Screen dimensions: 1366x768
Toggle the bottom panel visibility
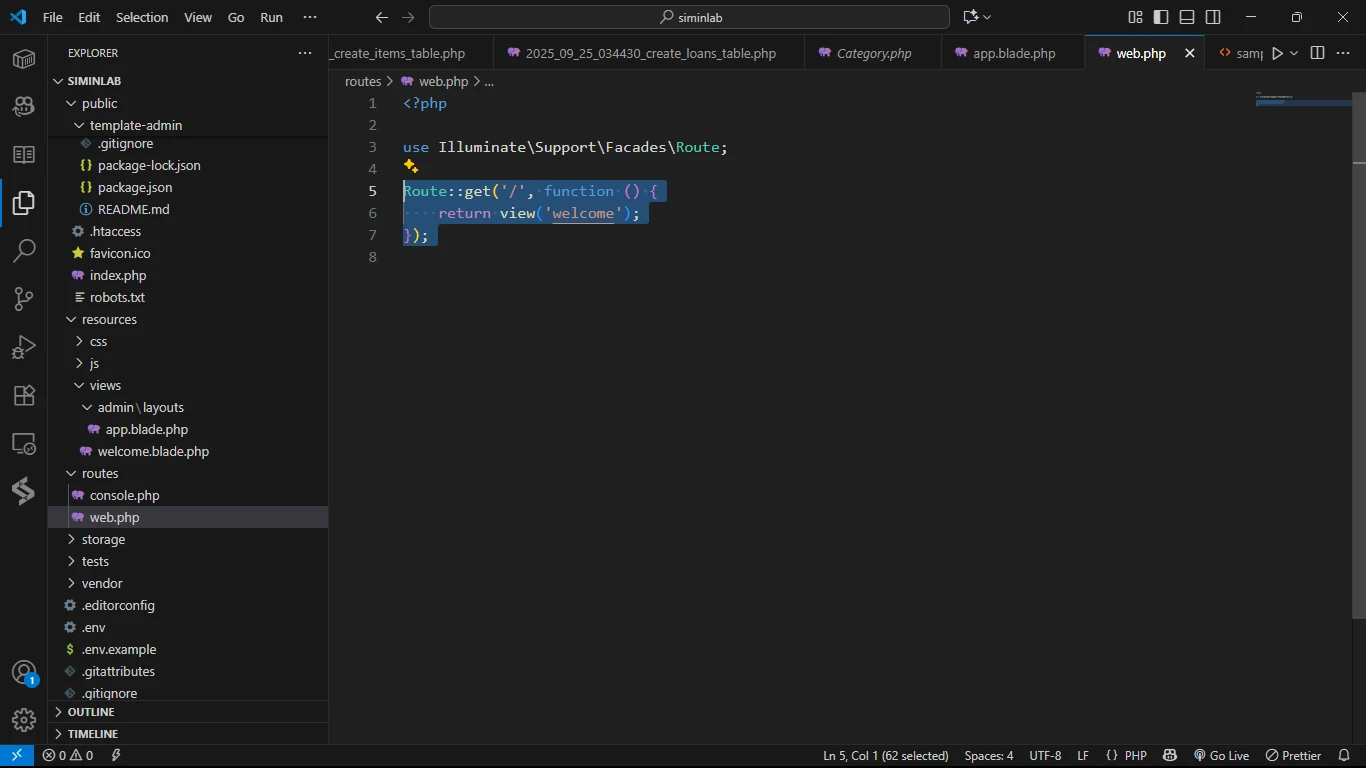1187,17
